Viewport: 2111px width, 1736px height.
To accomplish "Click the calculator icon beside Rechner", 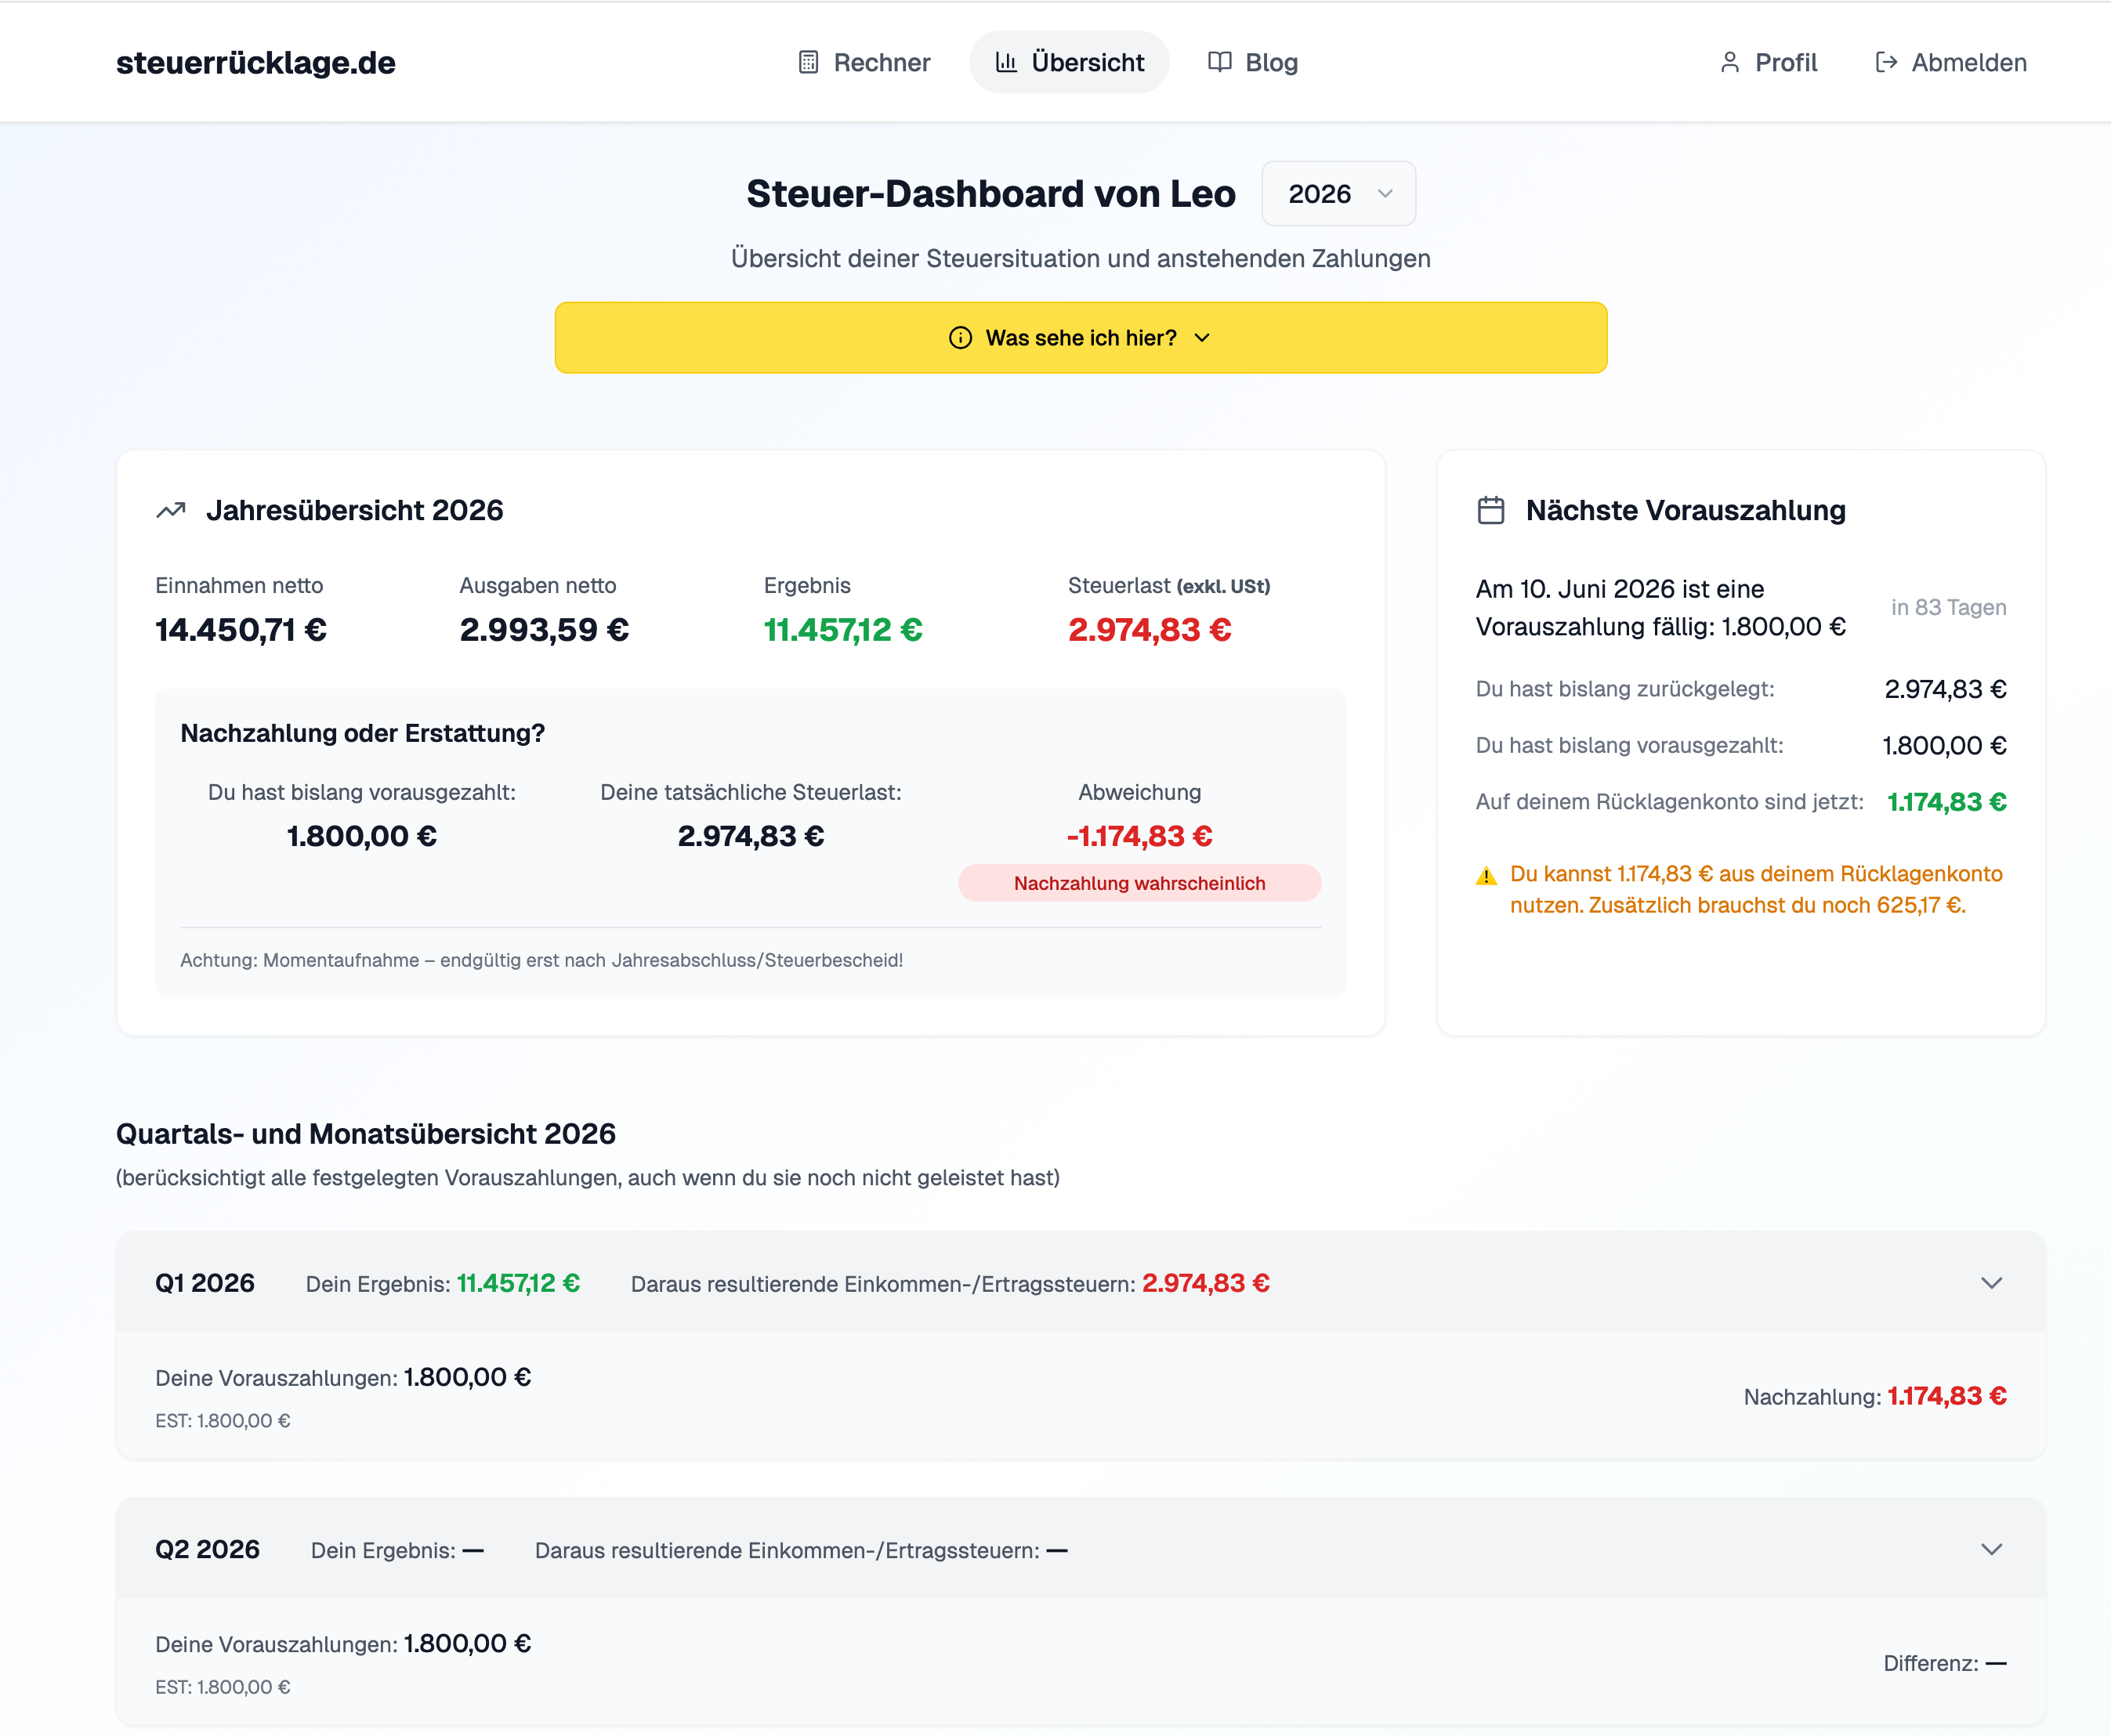I will [x=808, y=62].
